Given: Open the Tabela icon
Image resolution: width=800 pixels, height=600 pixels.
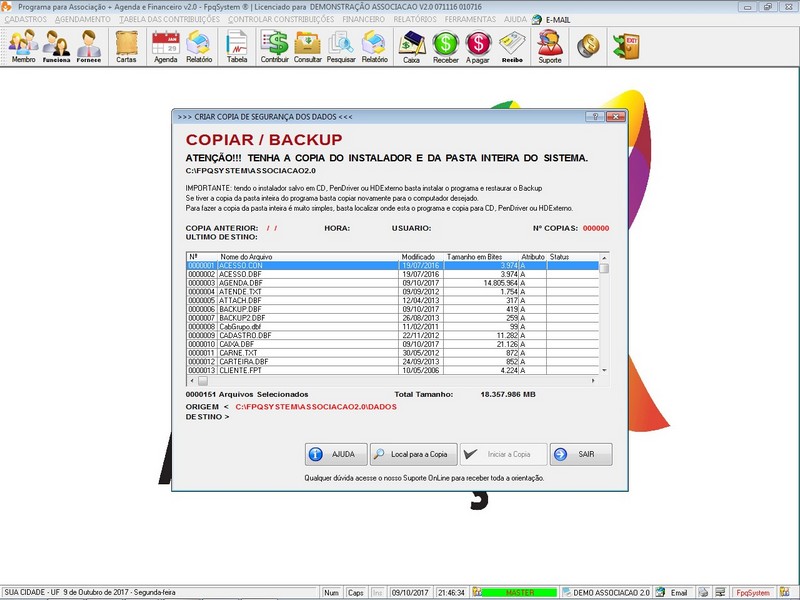Looking at the screenshot, I should (237, 46).
